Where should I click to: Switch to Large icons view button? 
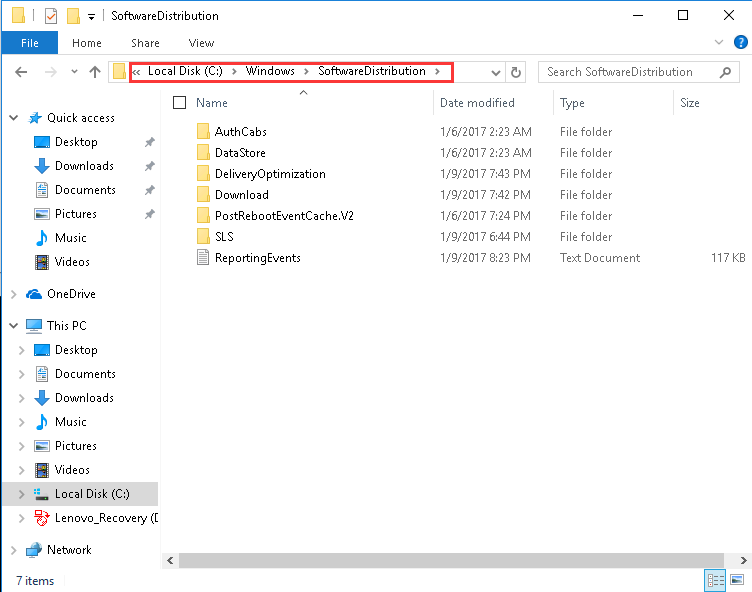[x=737, y=580]
